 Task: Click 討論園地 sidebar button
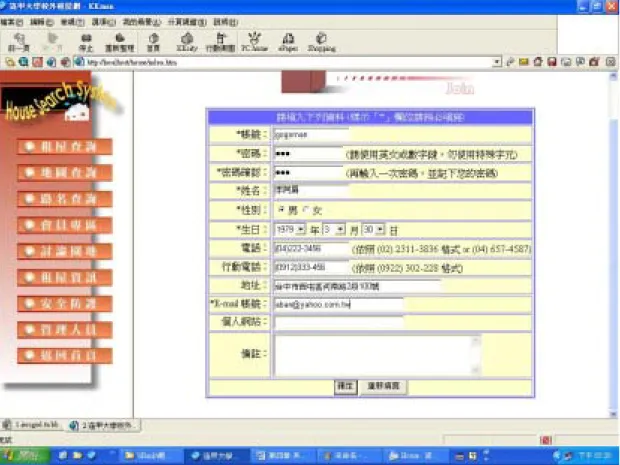[x=64, y=251]
